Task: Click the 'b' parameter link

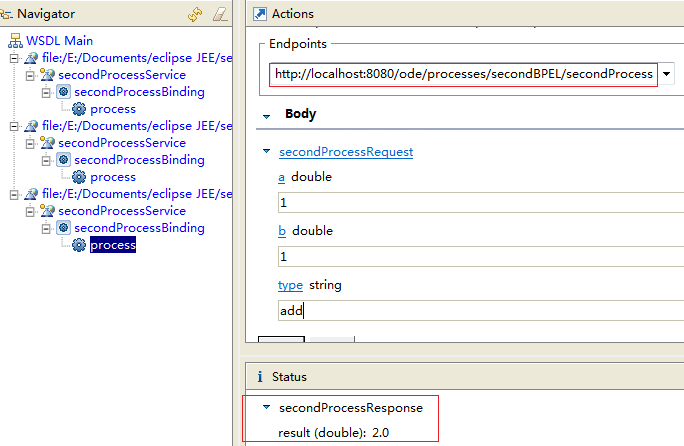Action: [x=282, y=231]
